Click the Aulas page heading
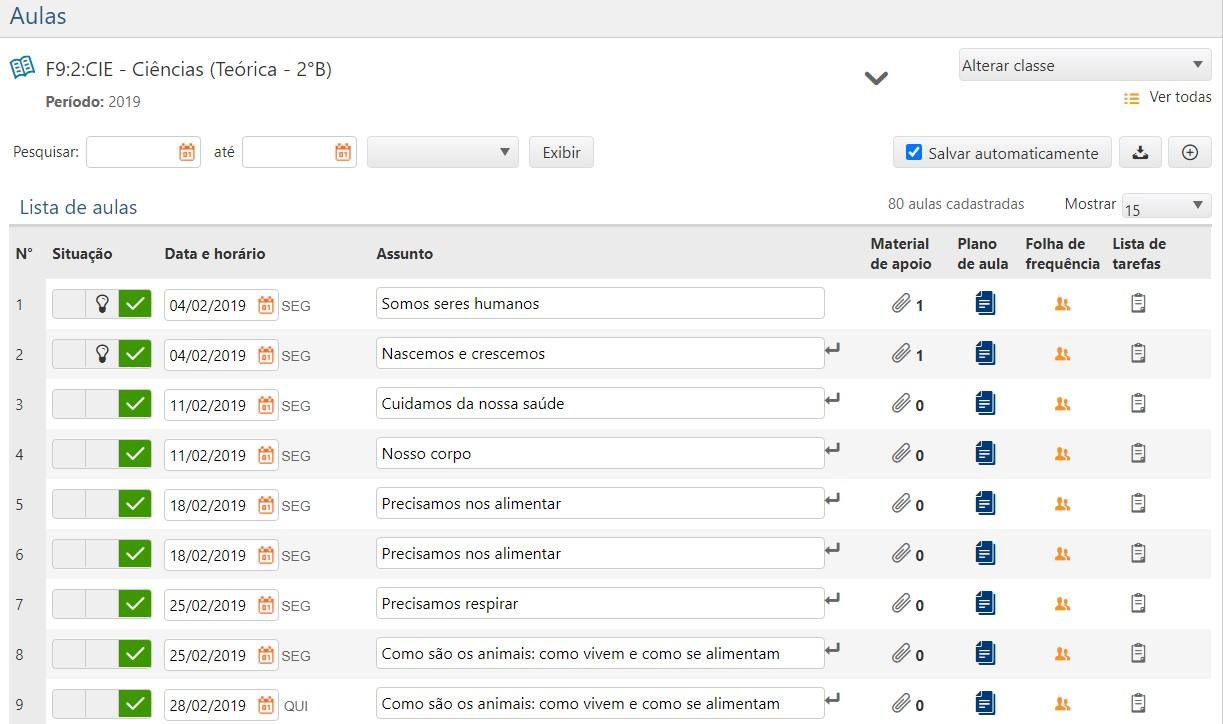The image size is (1223, 724). pyautogui.click(x=38, y=16)
